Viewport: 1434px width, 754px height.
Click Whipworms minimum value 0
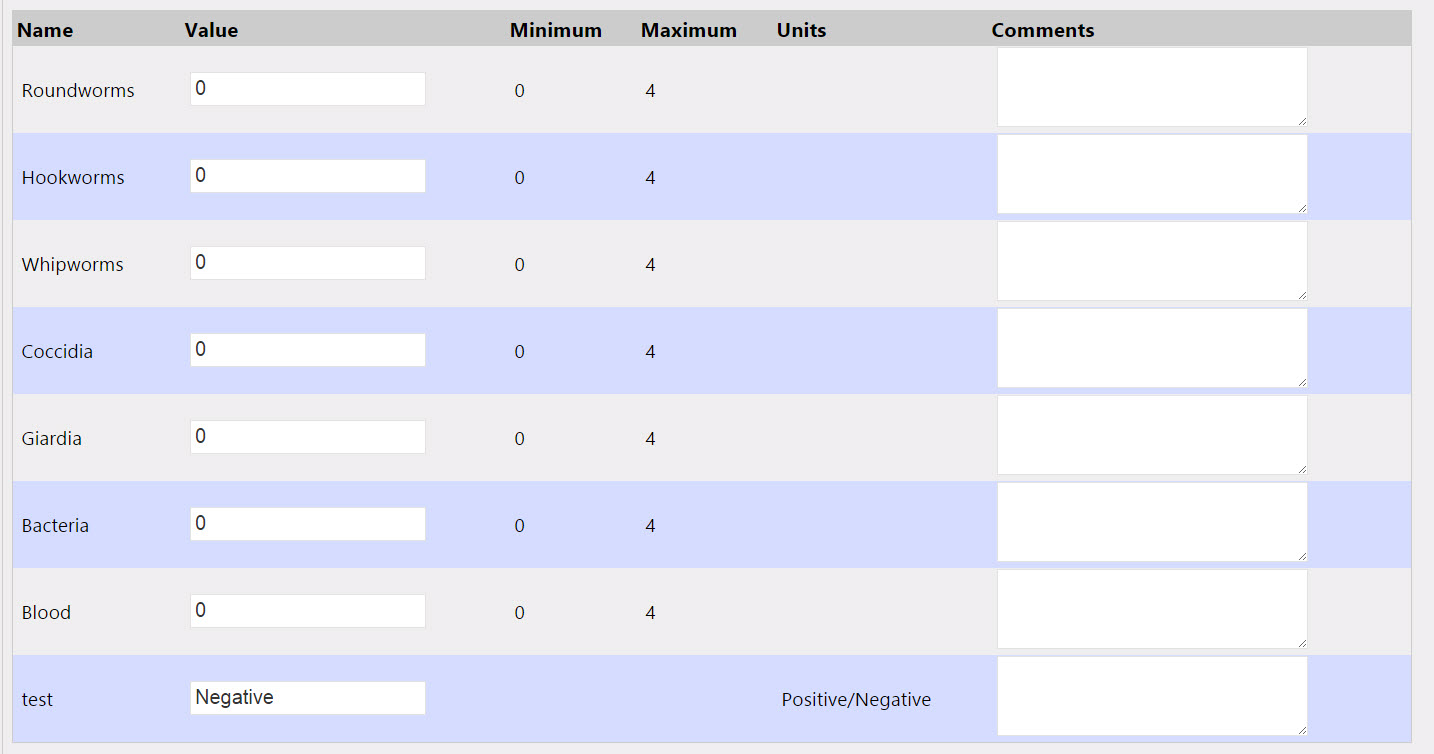click(x=519, y=265)
